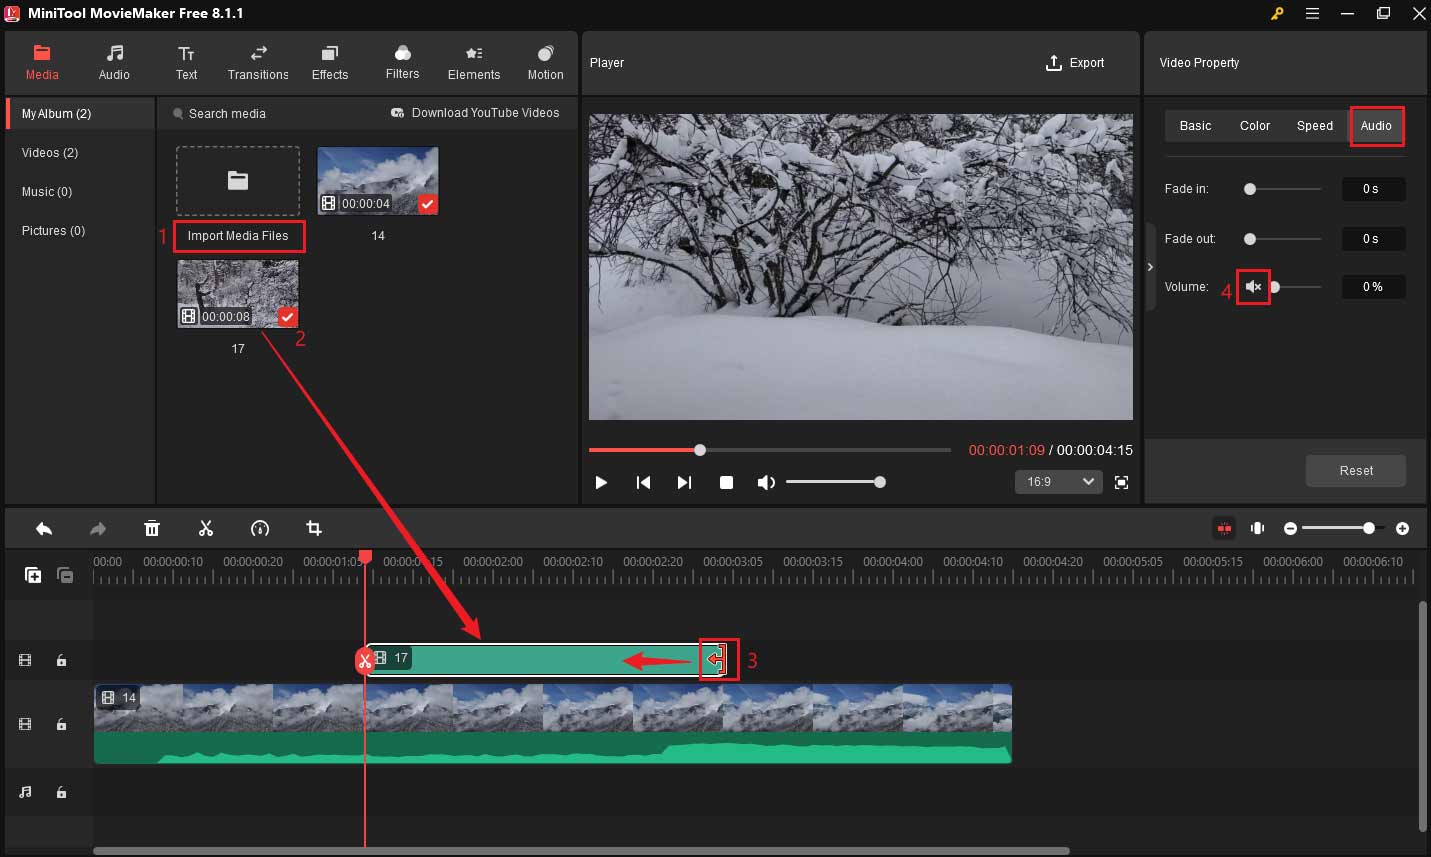Select clip 14 on the timeline
Image resolution: width=1431 pixels, height=857 pixels.
[x=553, y=724]
